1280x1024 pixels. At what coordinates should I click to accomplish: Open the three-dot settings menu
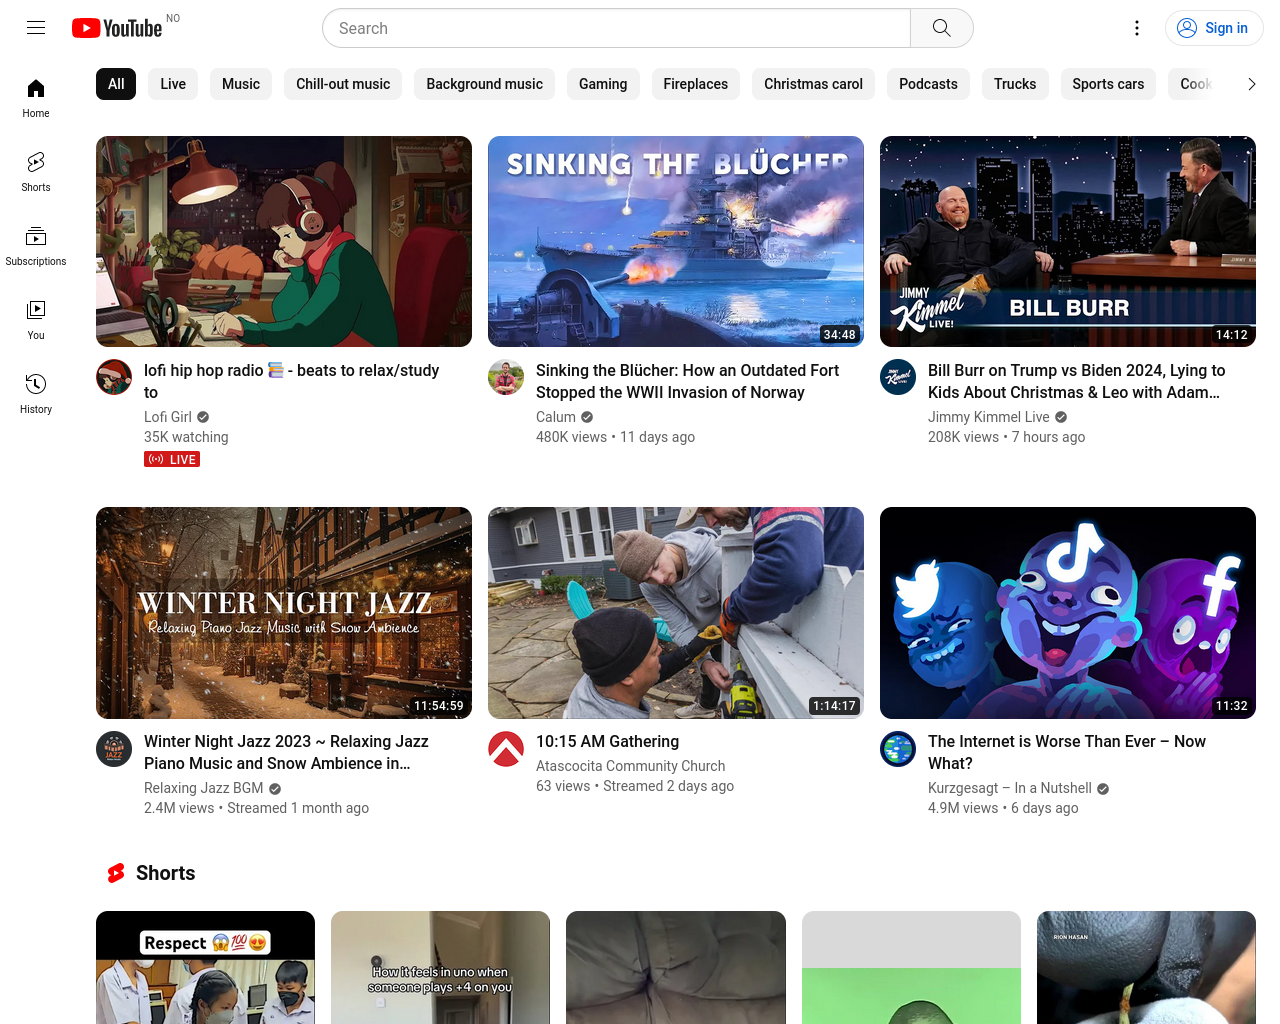1137,28
